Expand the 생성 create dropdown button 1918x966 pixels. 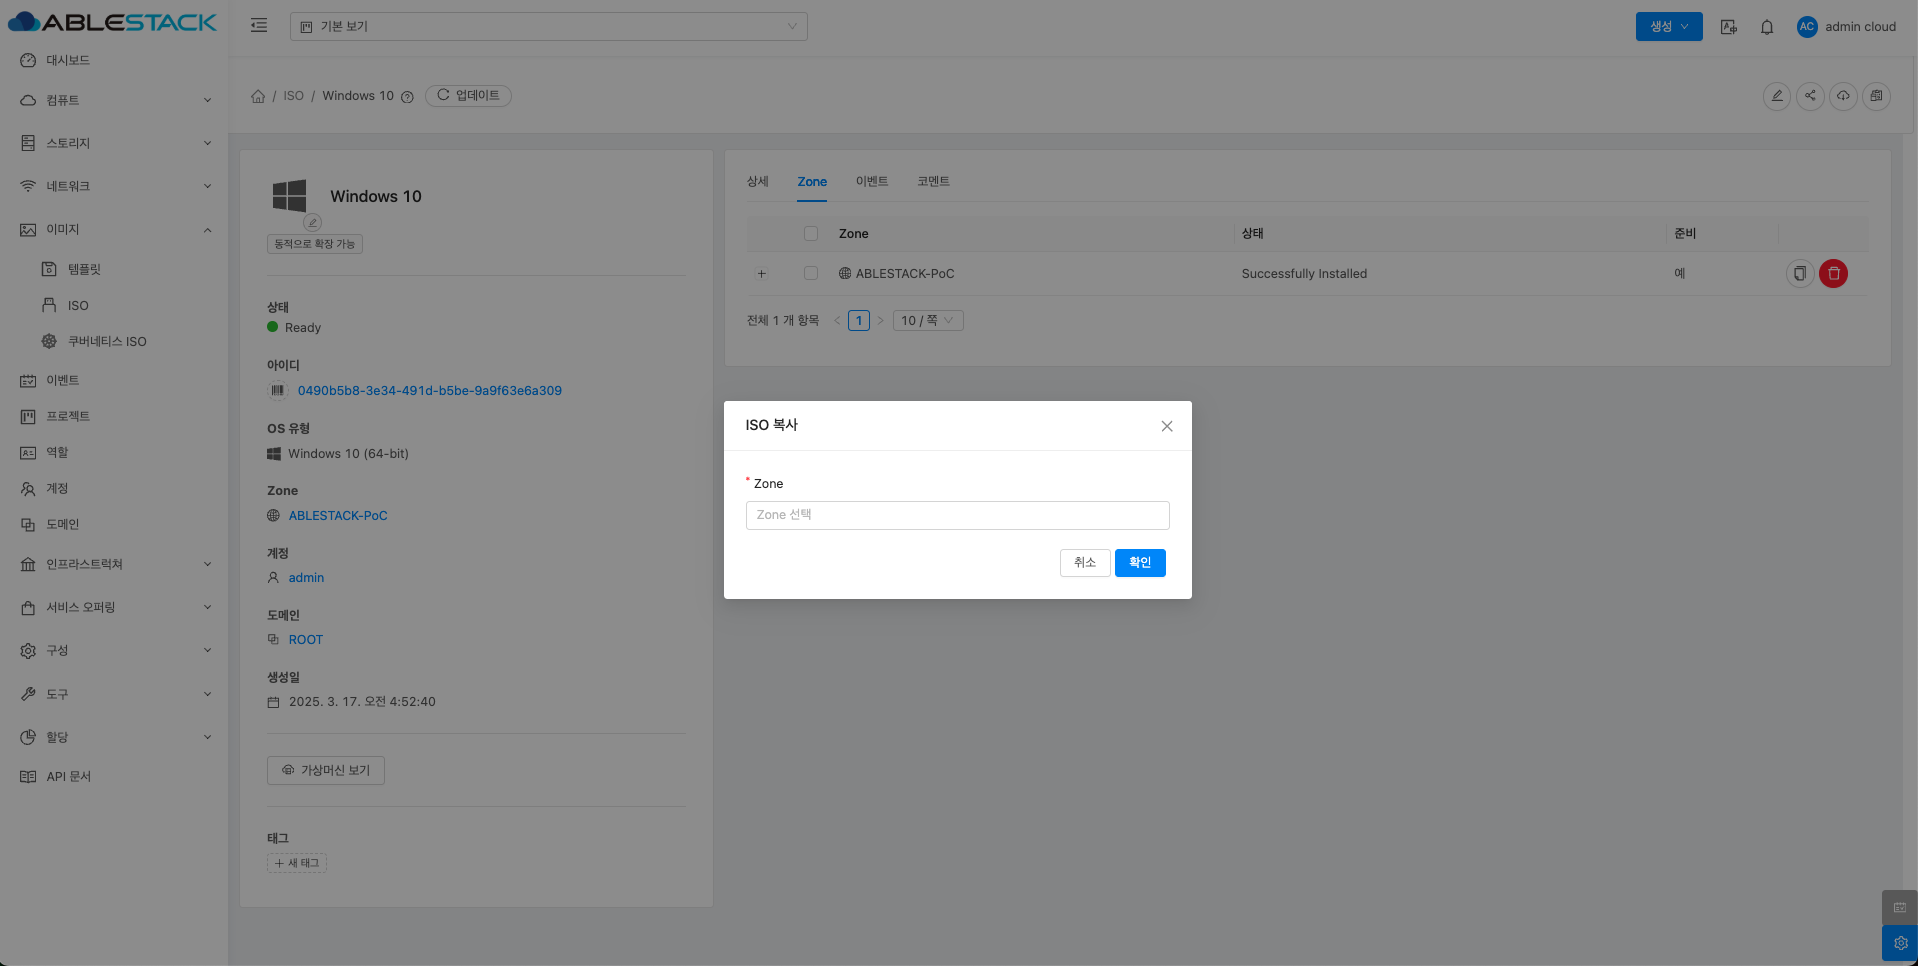(1668, 27)
